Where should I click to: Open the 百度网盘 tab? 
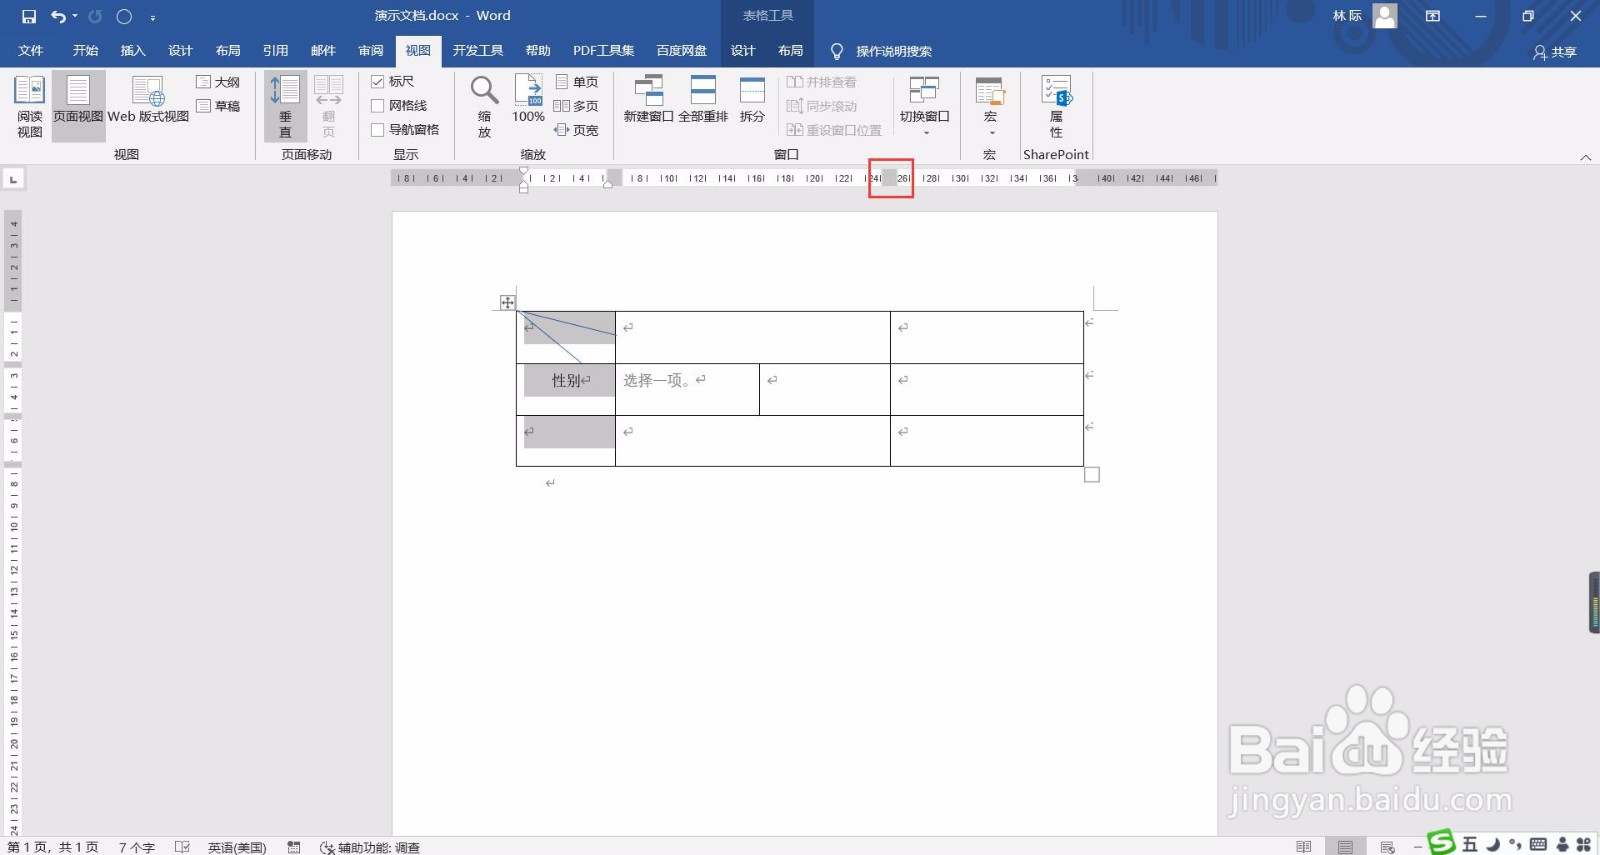coord(682,51)
